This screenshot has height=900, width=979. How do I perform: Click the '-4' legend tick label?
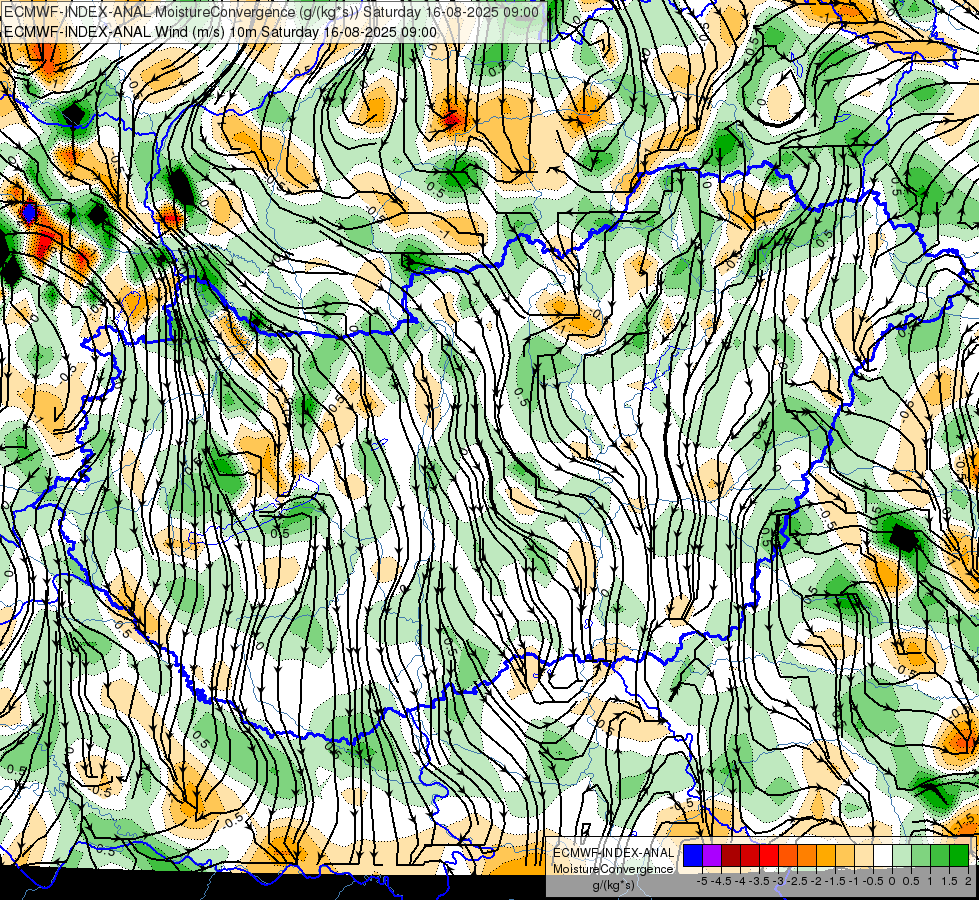coord(740,881)
